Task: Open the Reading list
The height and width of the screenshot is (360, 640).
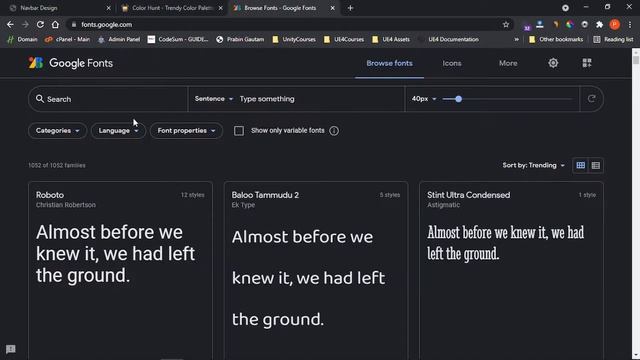Action: 613,39
